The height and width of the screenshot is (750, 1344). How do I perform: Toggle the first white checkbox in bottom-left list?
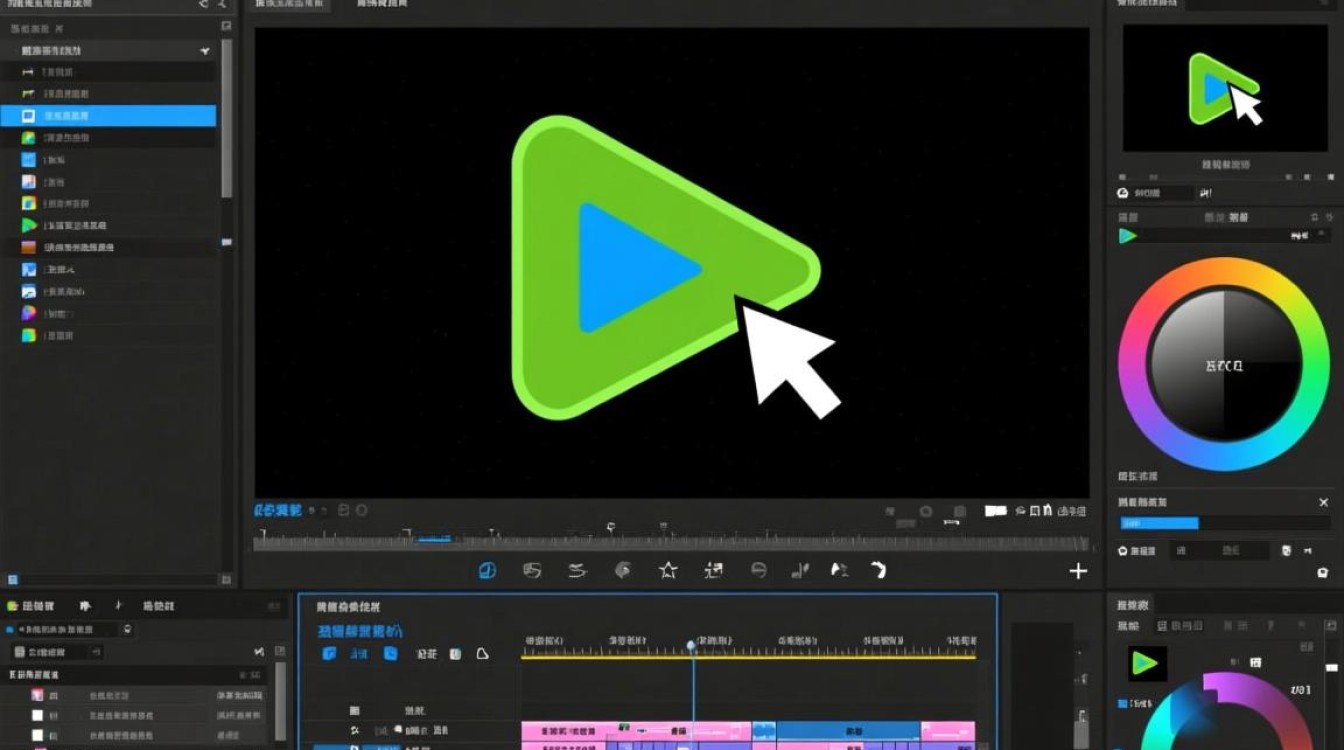point(38,716)
